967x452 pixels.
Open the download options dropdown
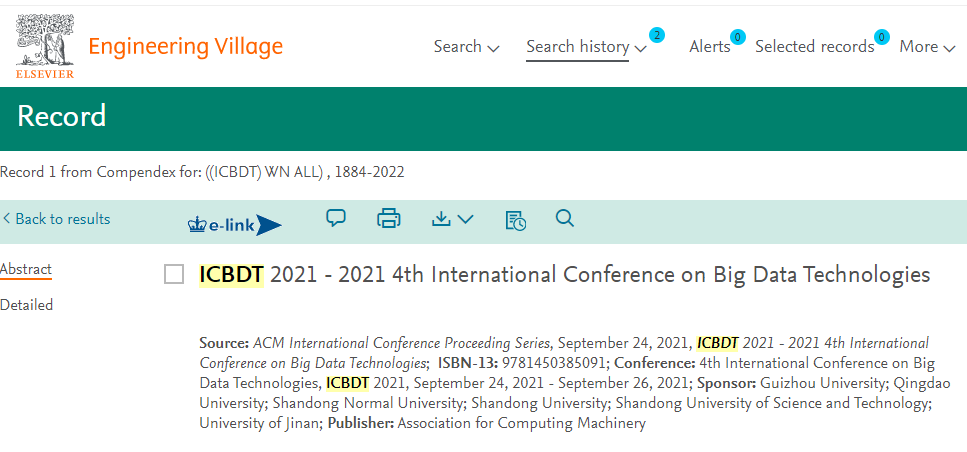pyautogui.click(x=452, y=219)
